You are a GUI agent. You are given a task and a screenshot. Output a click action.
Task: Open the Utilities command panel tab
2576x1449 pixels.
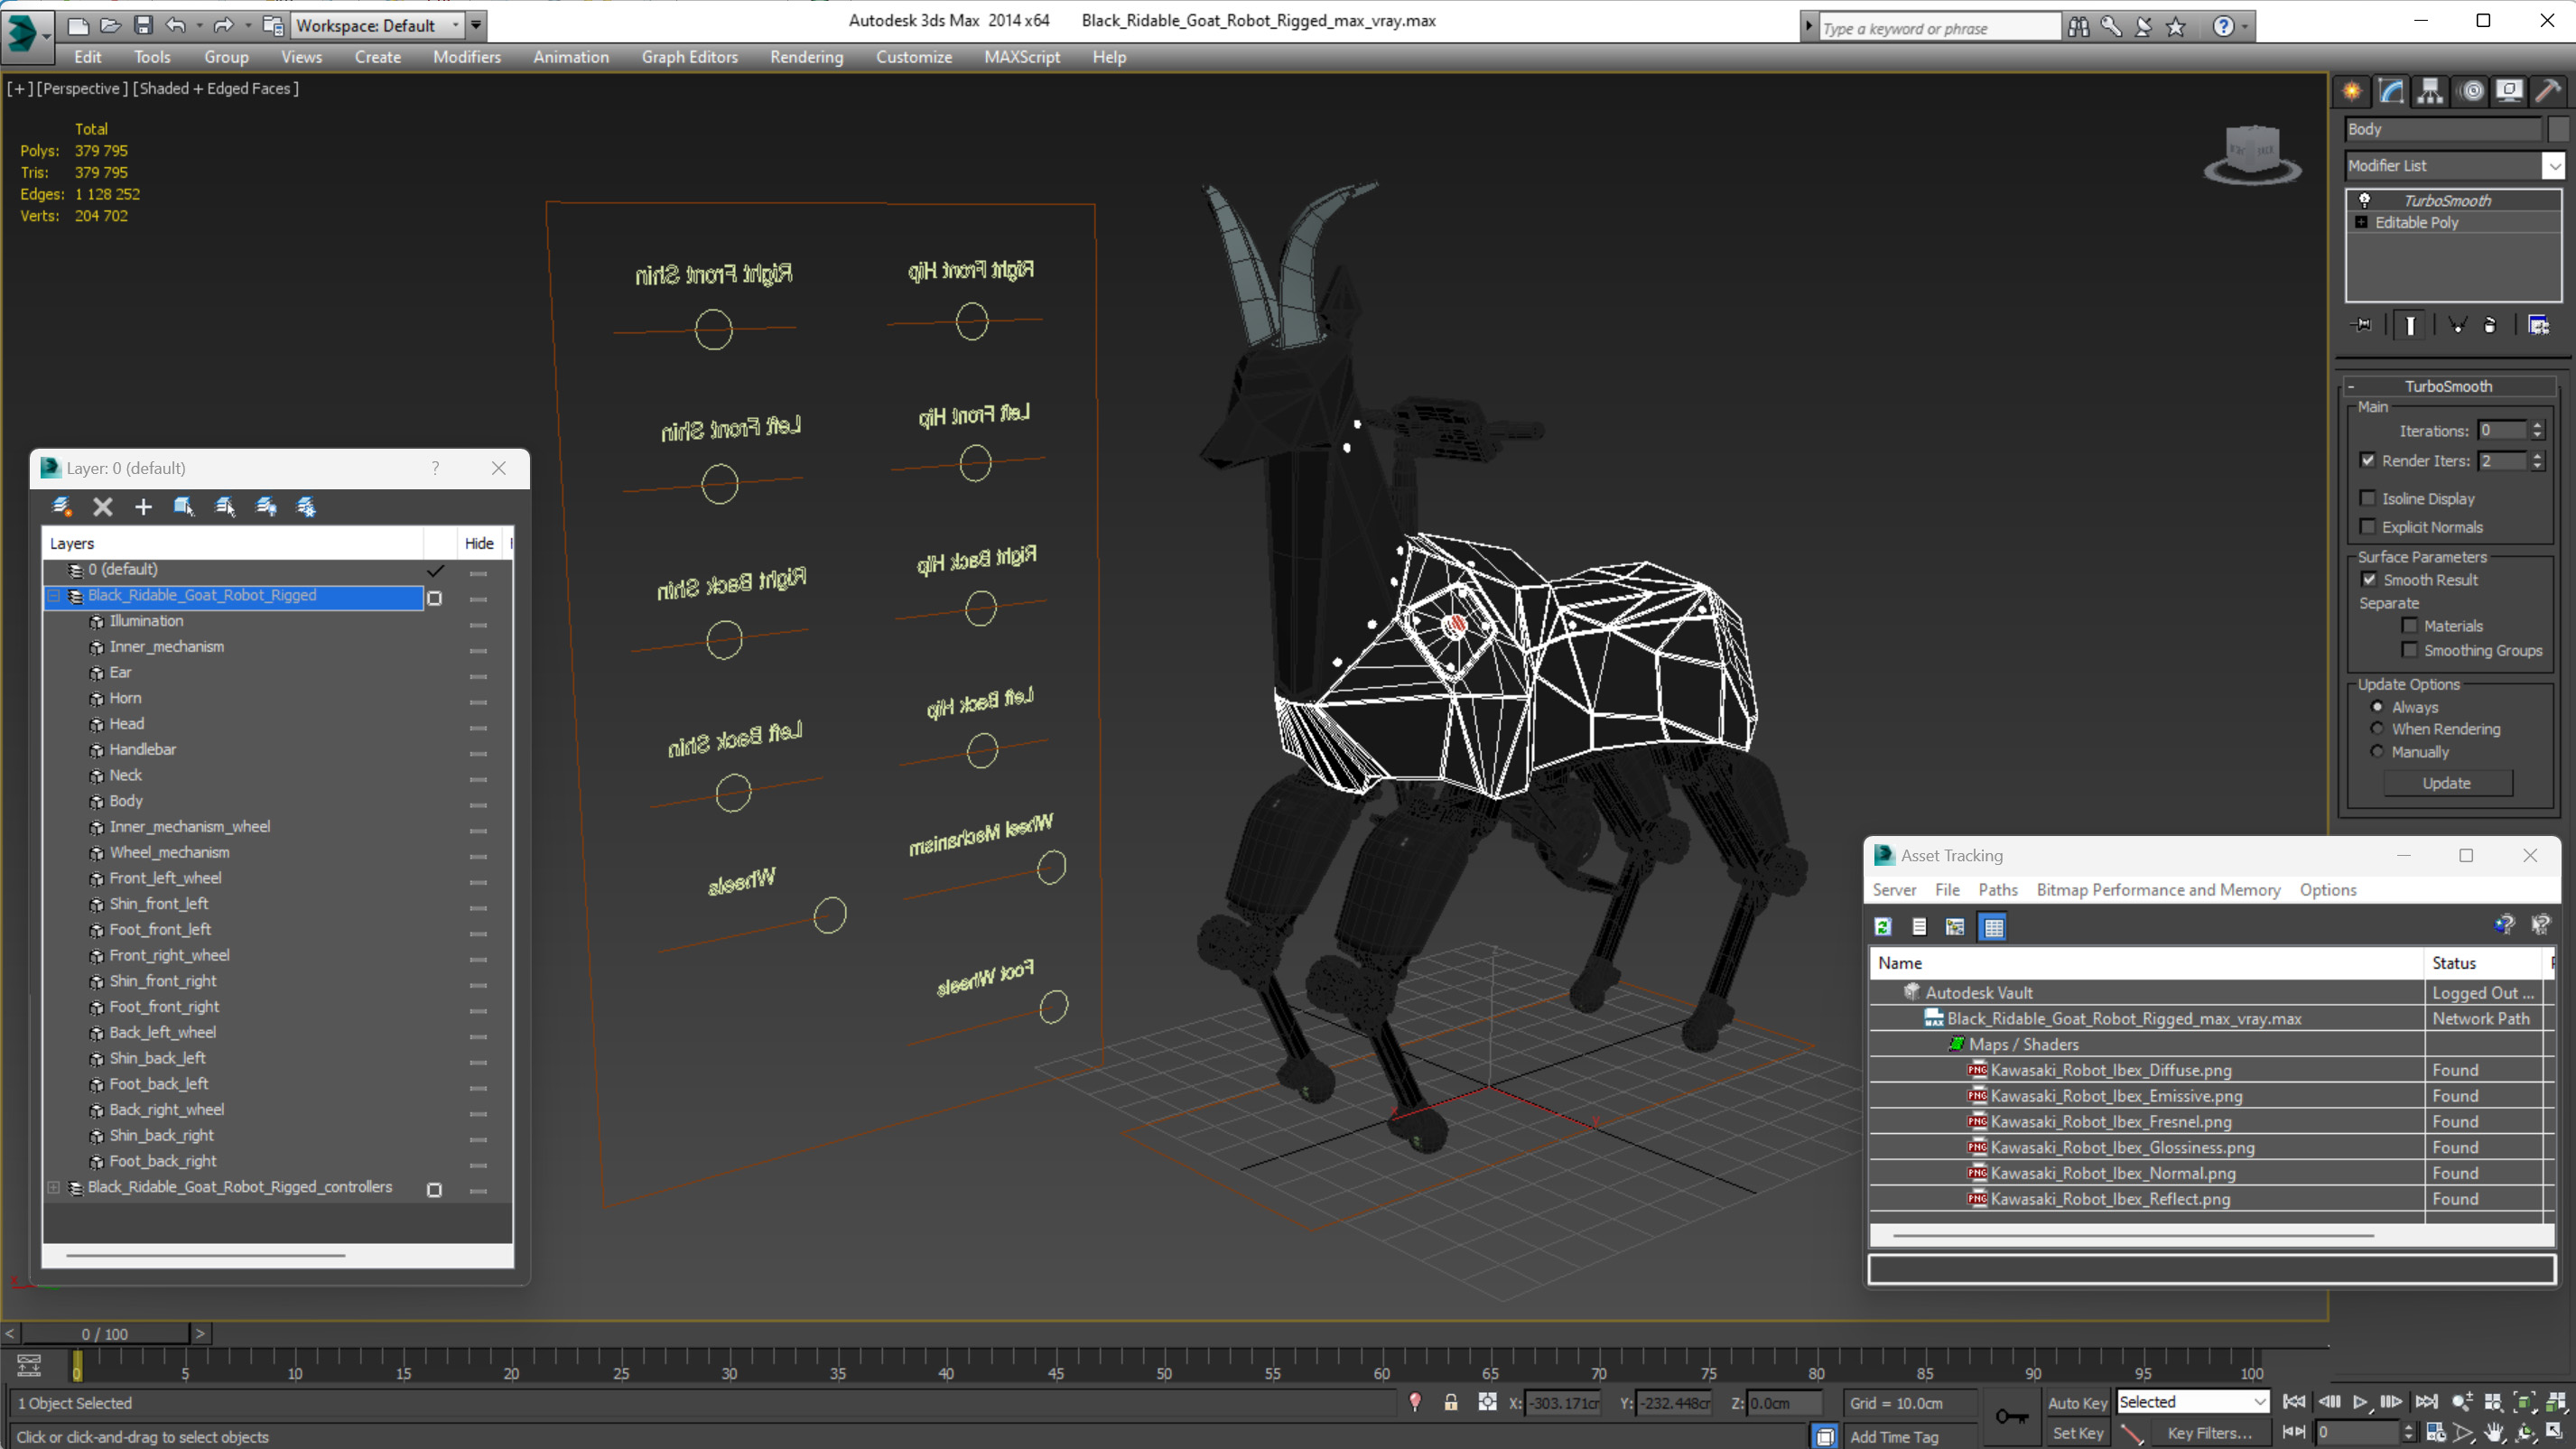coord(2548,91)
